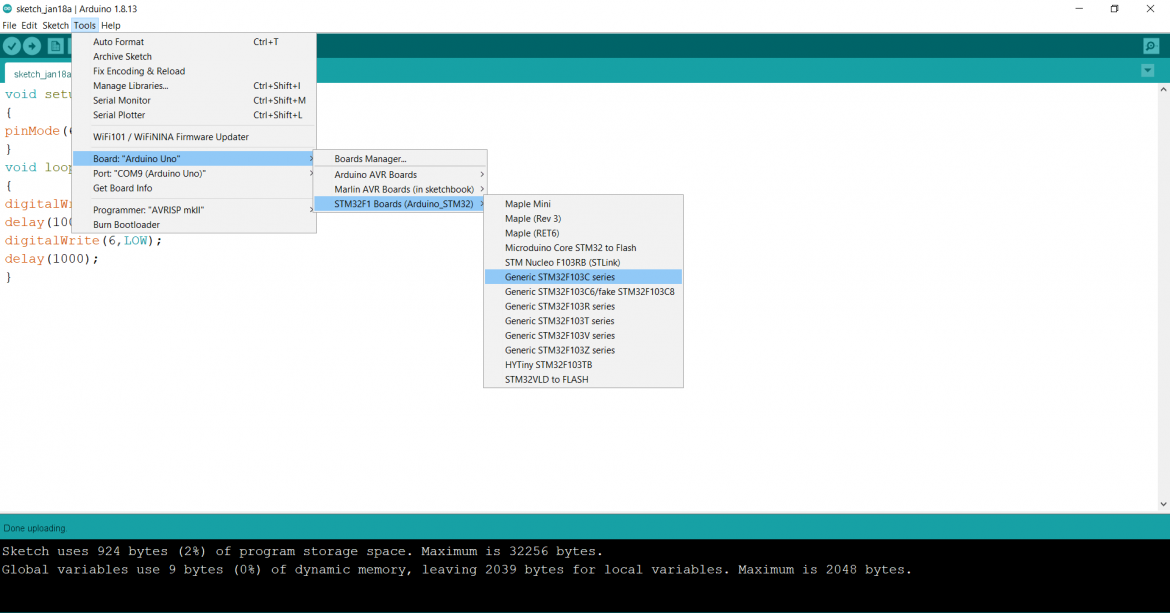
Task: Open Manage Libraries... from Tools menu
Action: pos(131,86)
